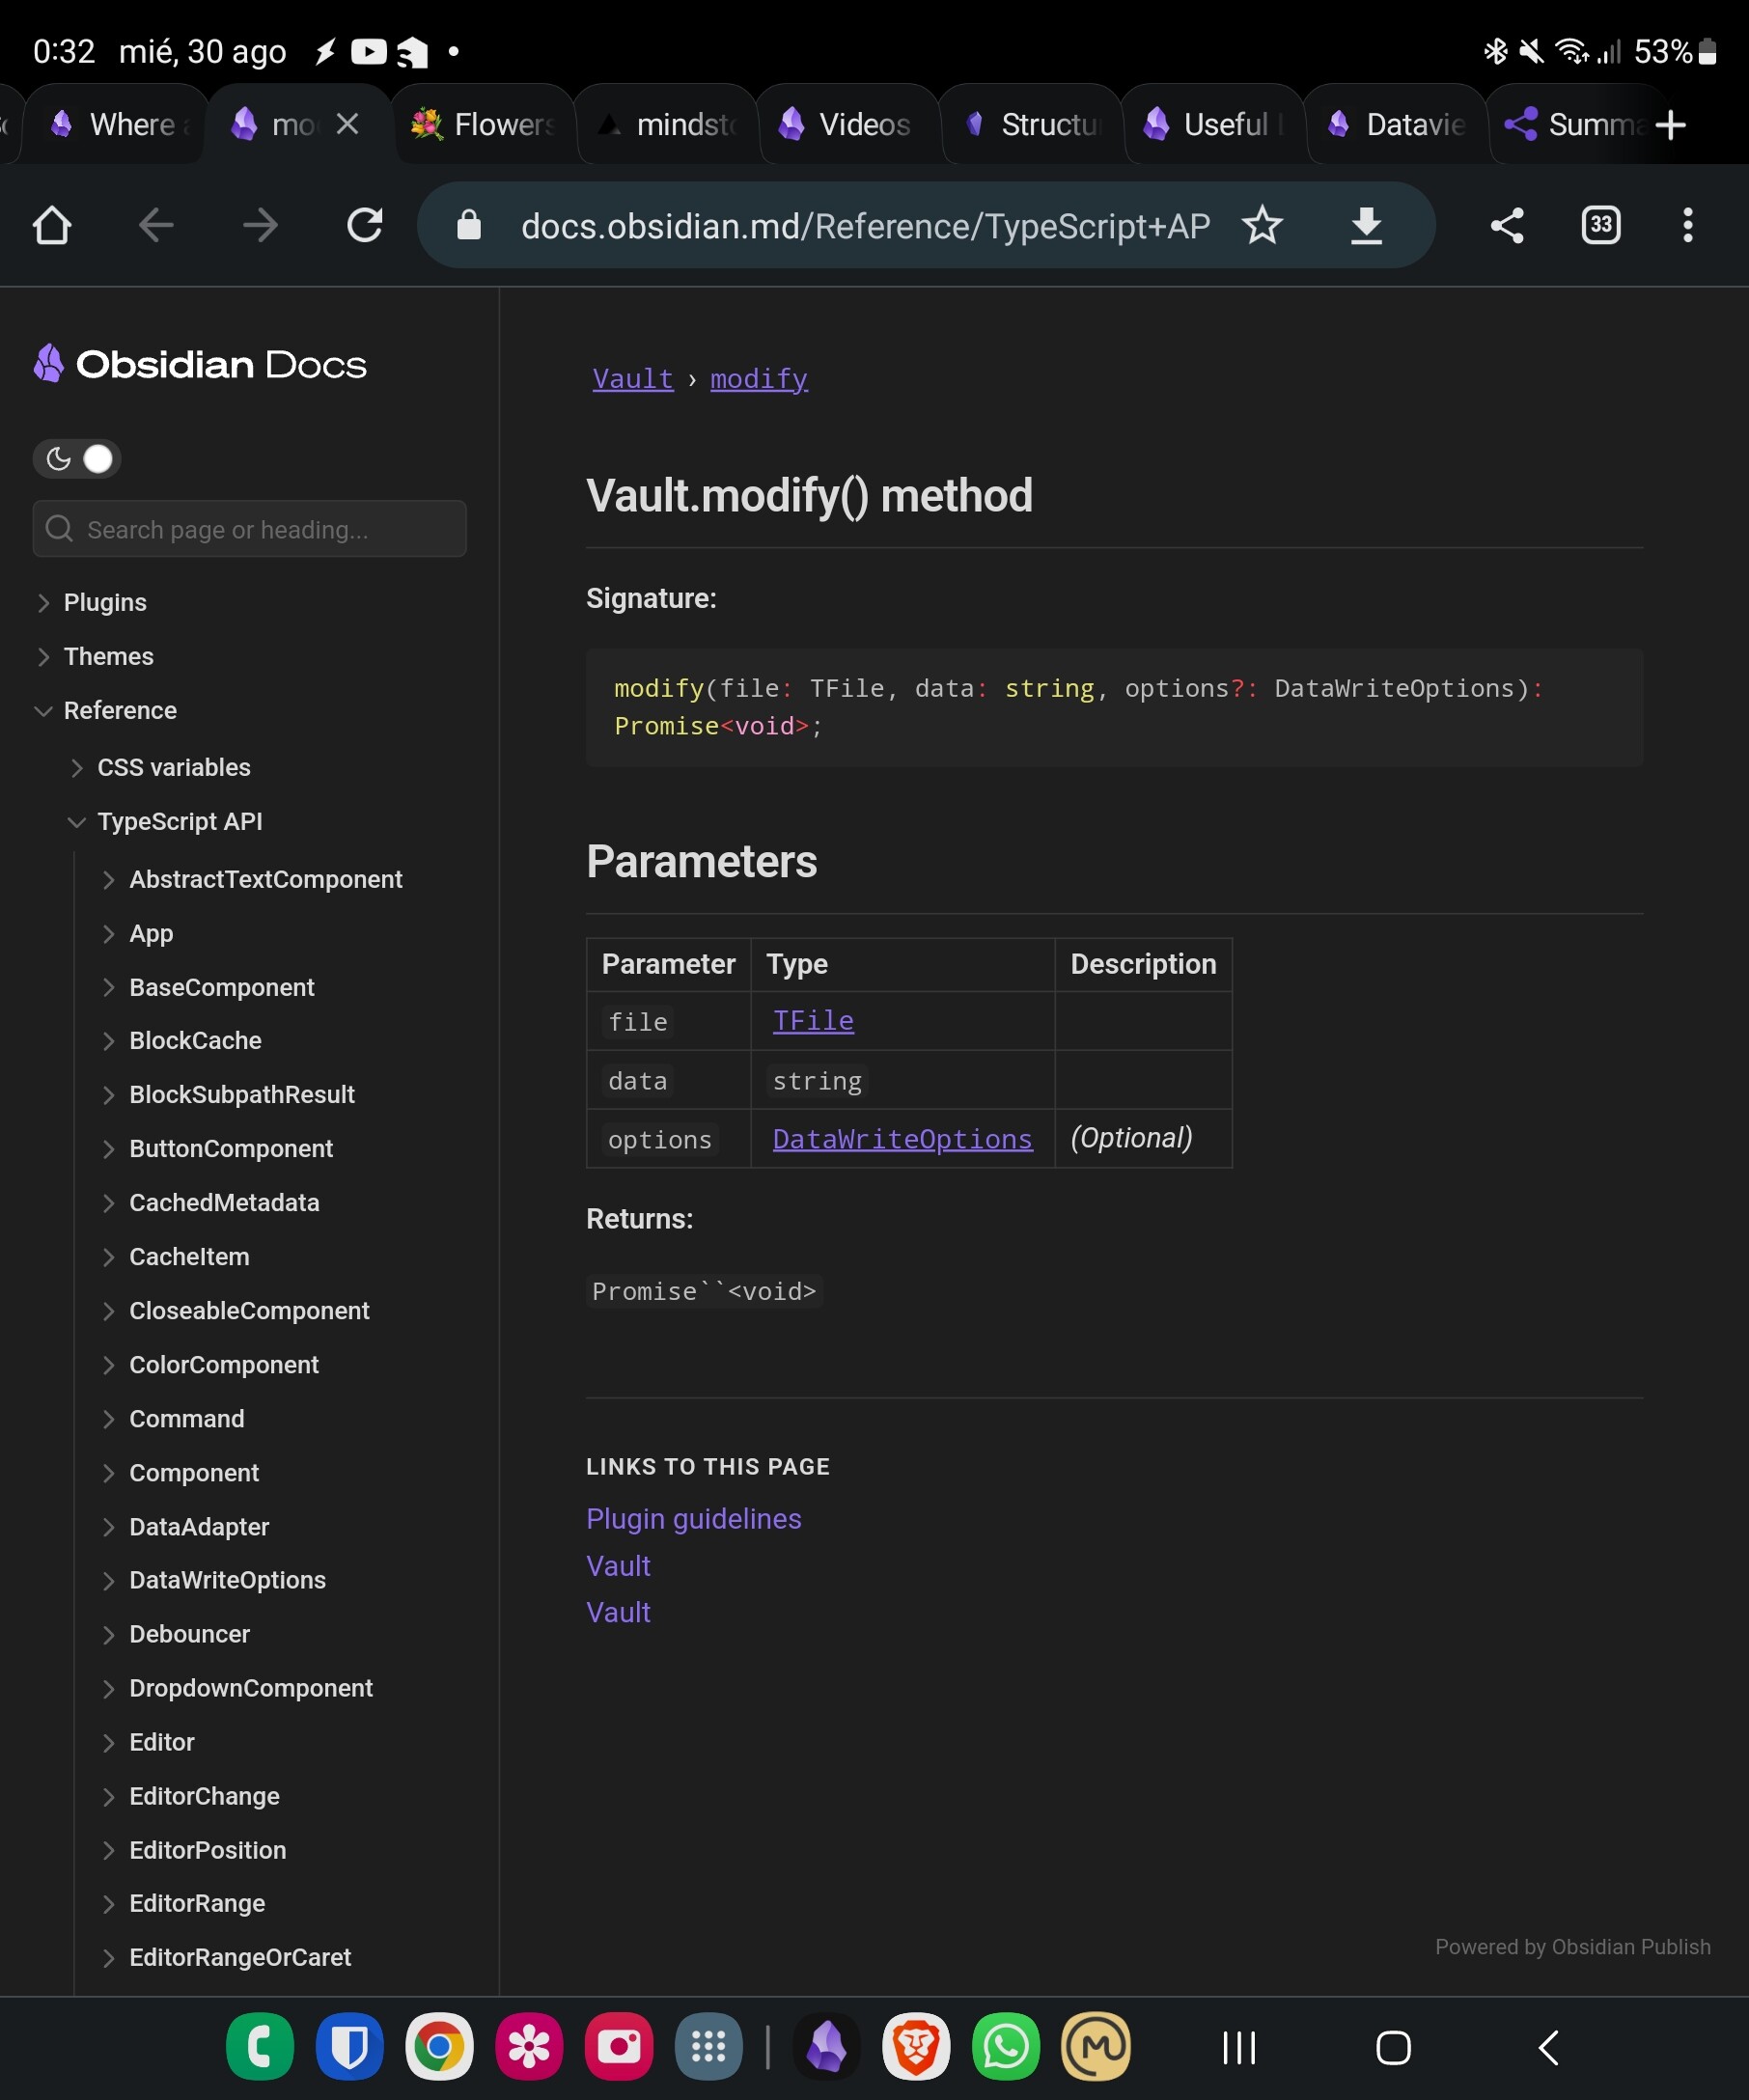
Task: Open Command in sidebar
Action: (187, 1418)
